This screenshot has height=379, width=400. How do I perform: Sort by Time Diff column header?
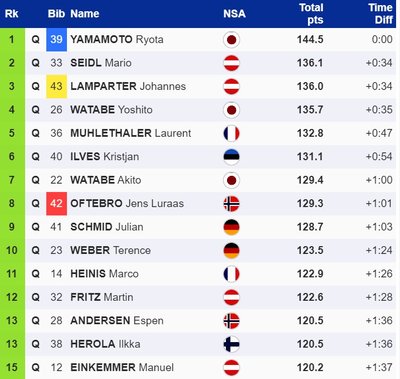[x=380, y=14]
